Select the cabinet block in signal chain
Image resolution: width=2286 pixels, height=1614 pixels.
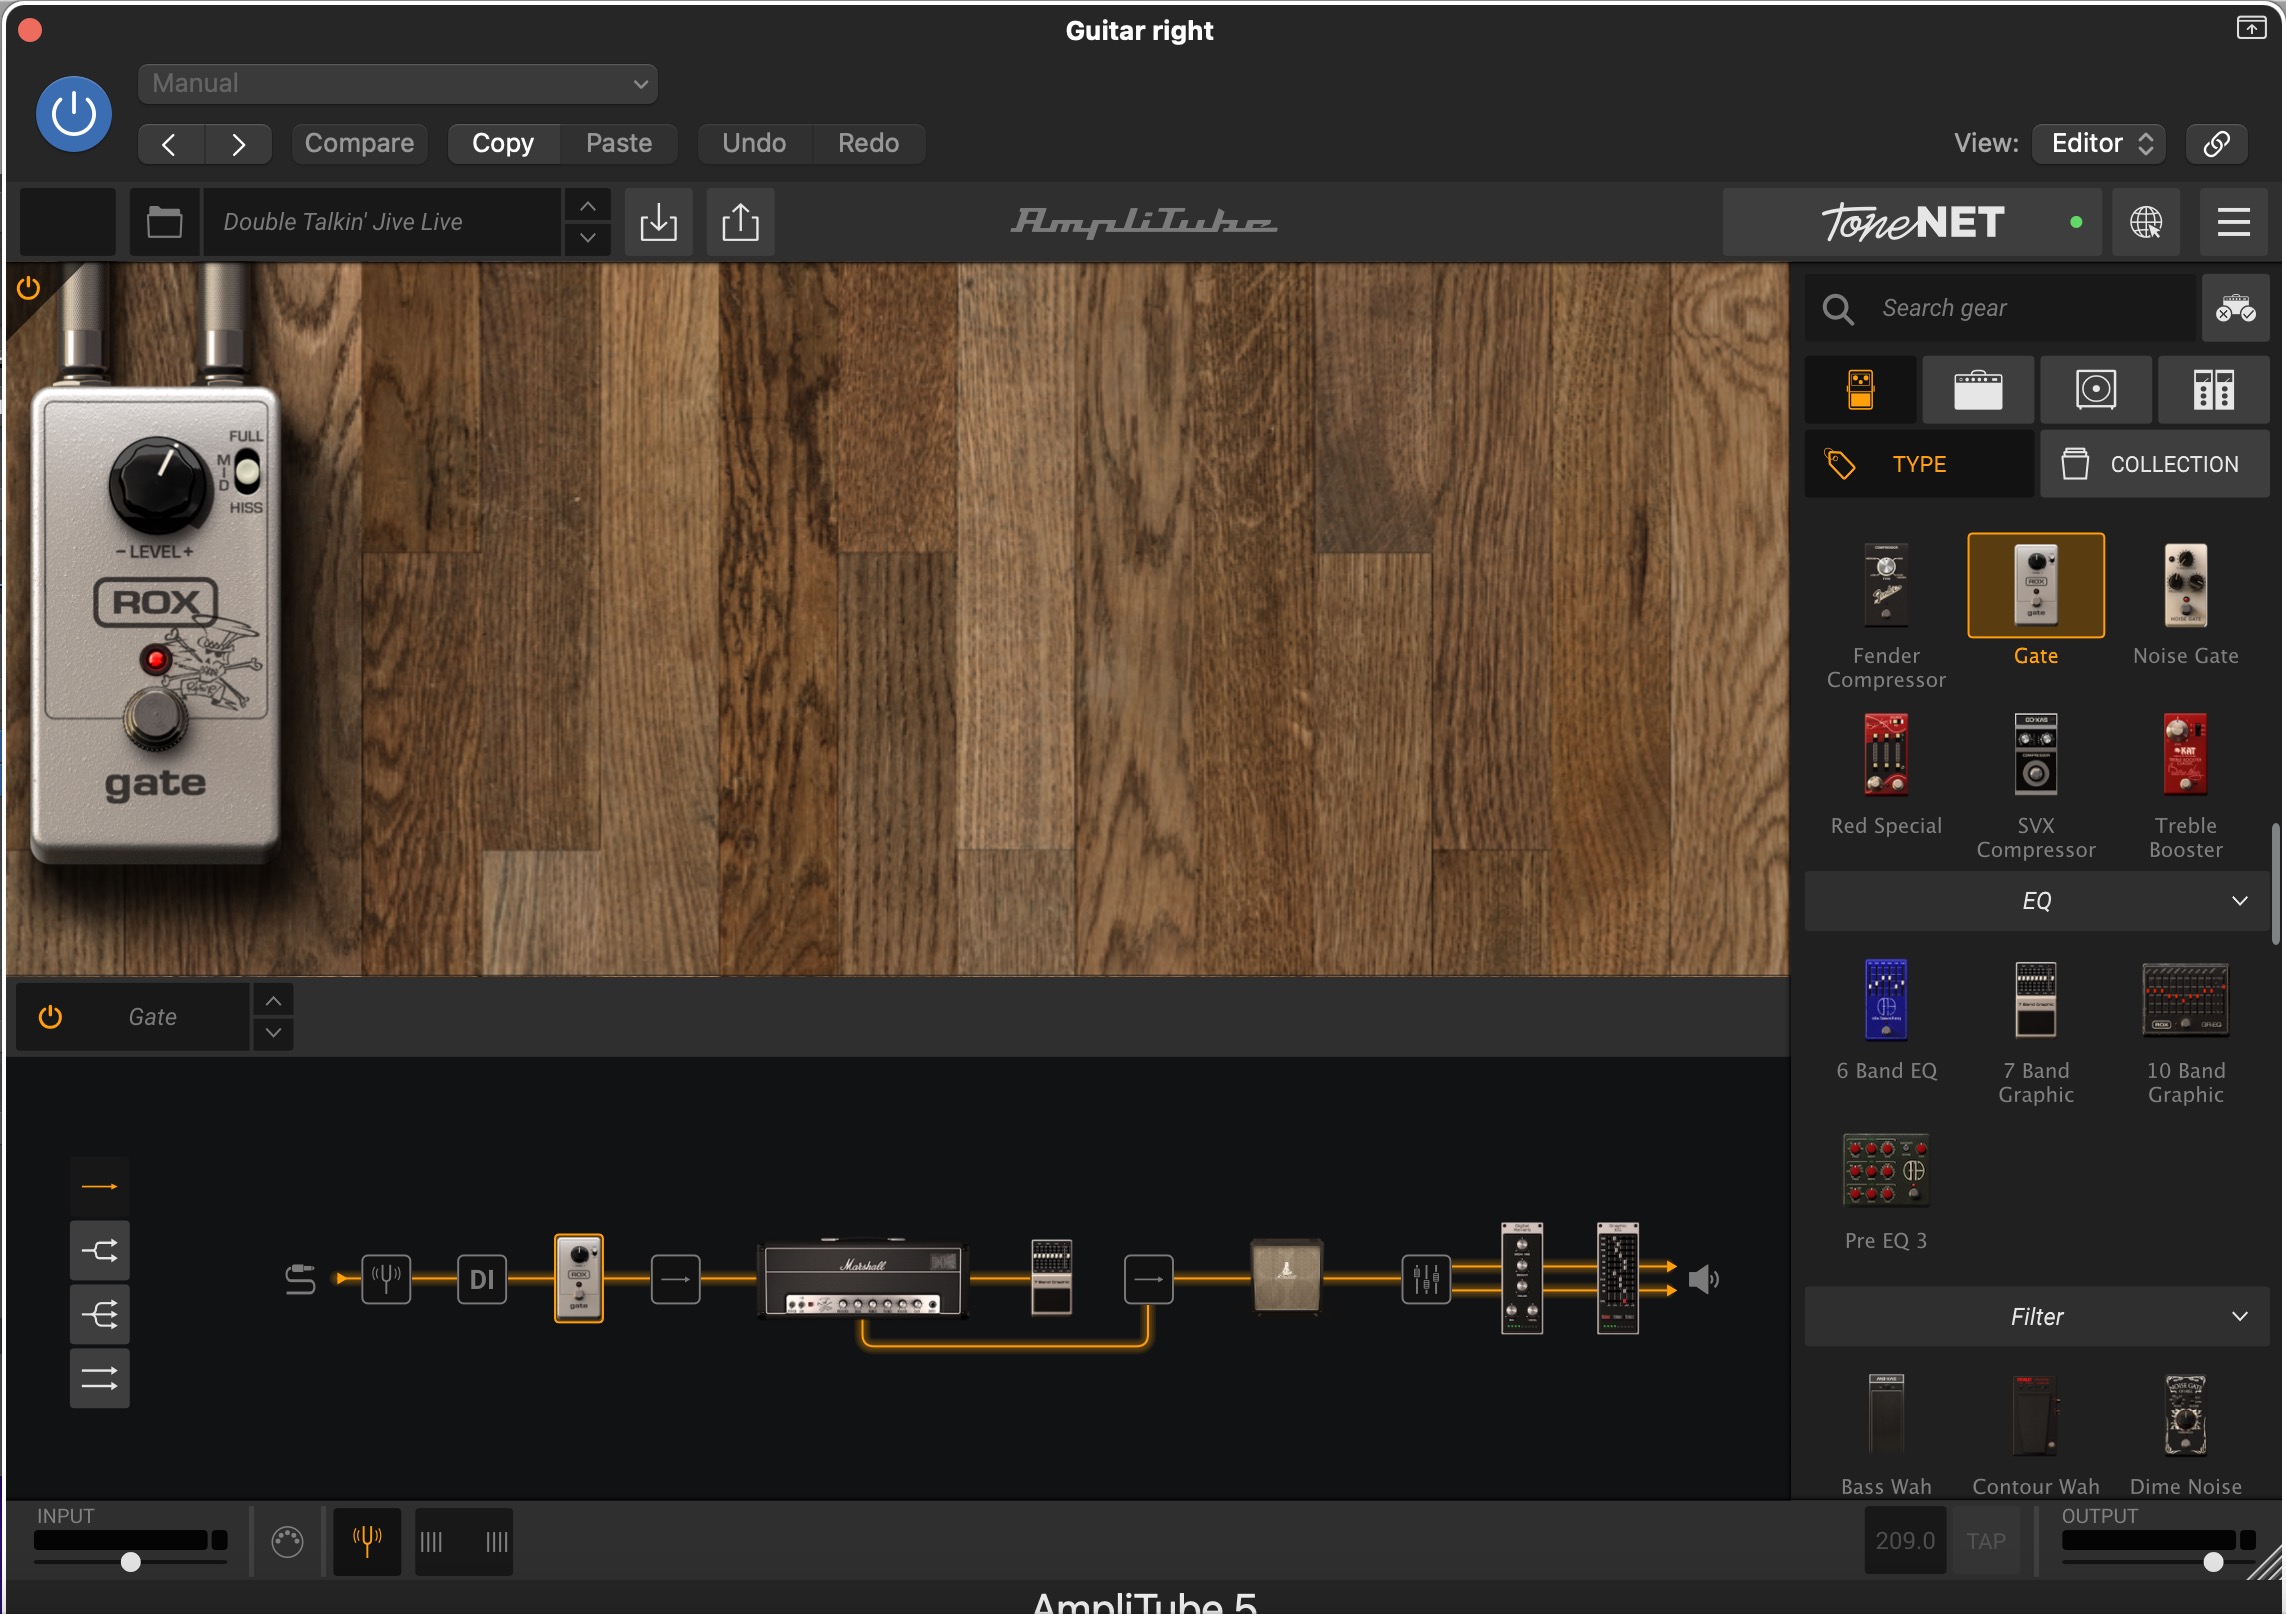point(1287,1276)
